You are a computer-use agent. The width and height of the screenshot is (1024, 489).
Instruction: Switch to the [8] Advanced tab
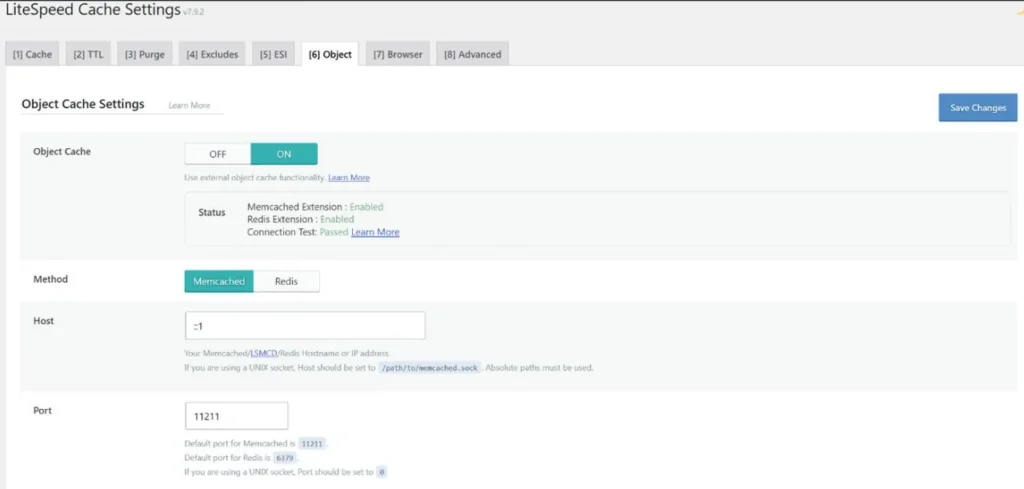(472, 54)
